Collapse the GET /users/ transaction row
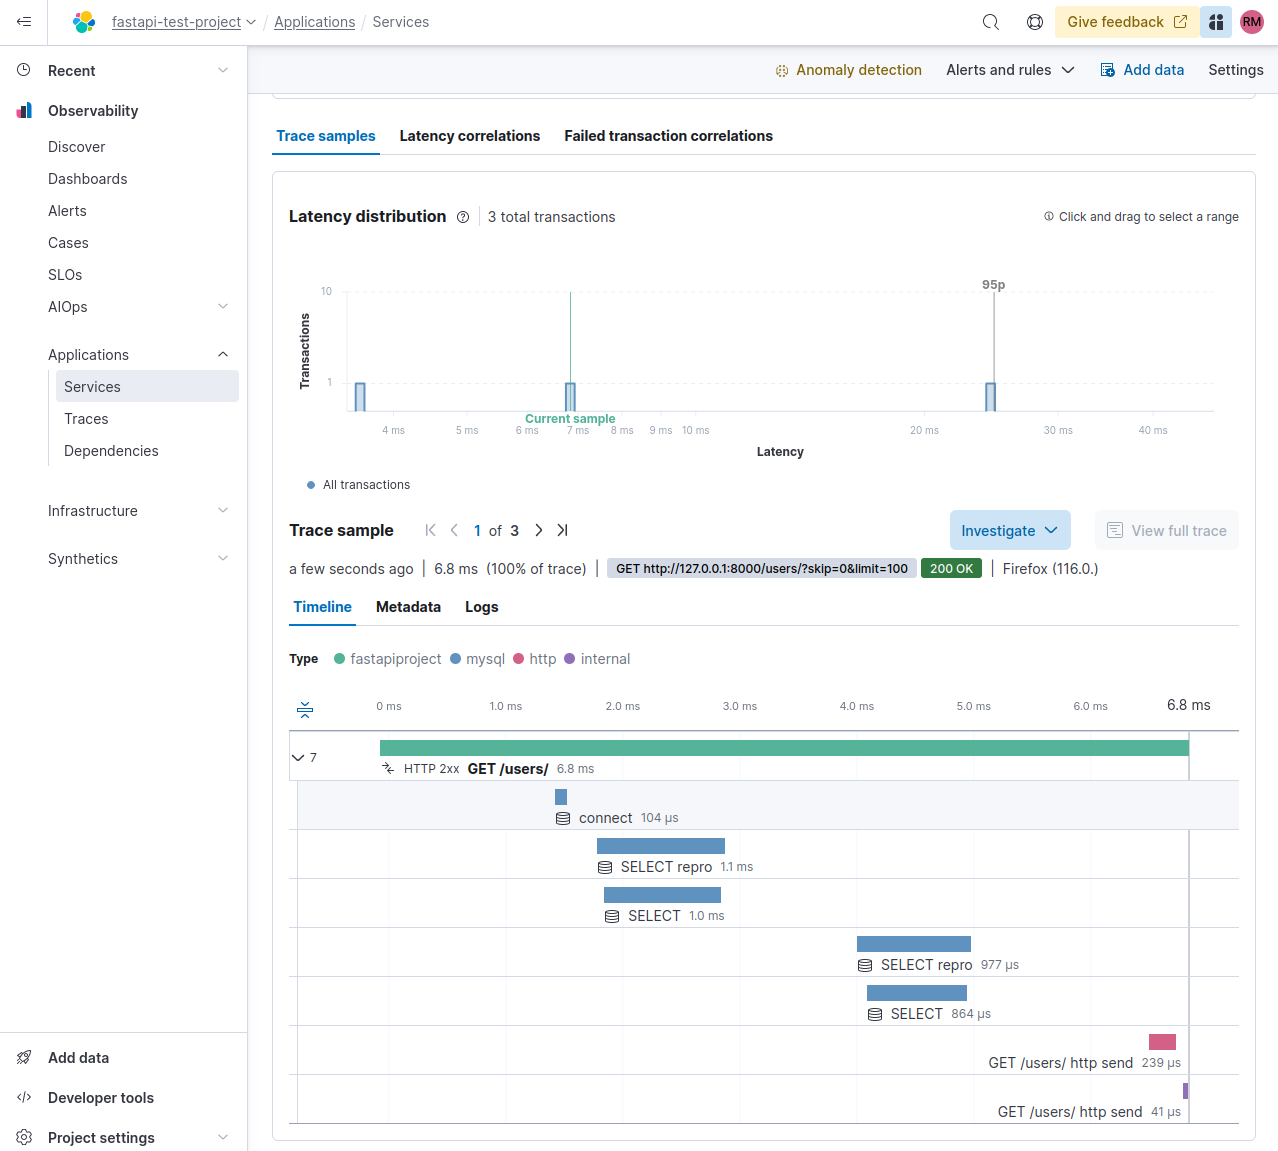Viewport: 1278px width, 1151px height. (x=298, y=758)
